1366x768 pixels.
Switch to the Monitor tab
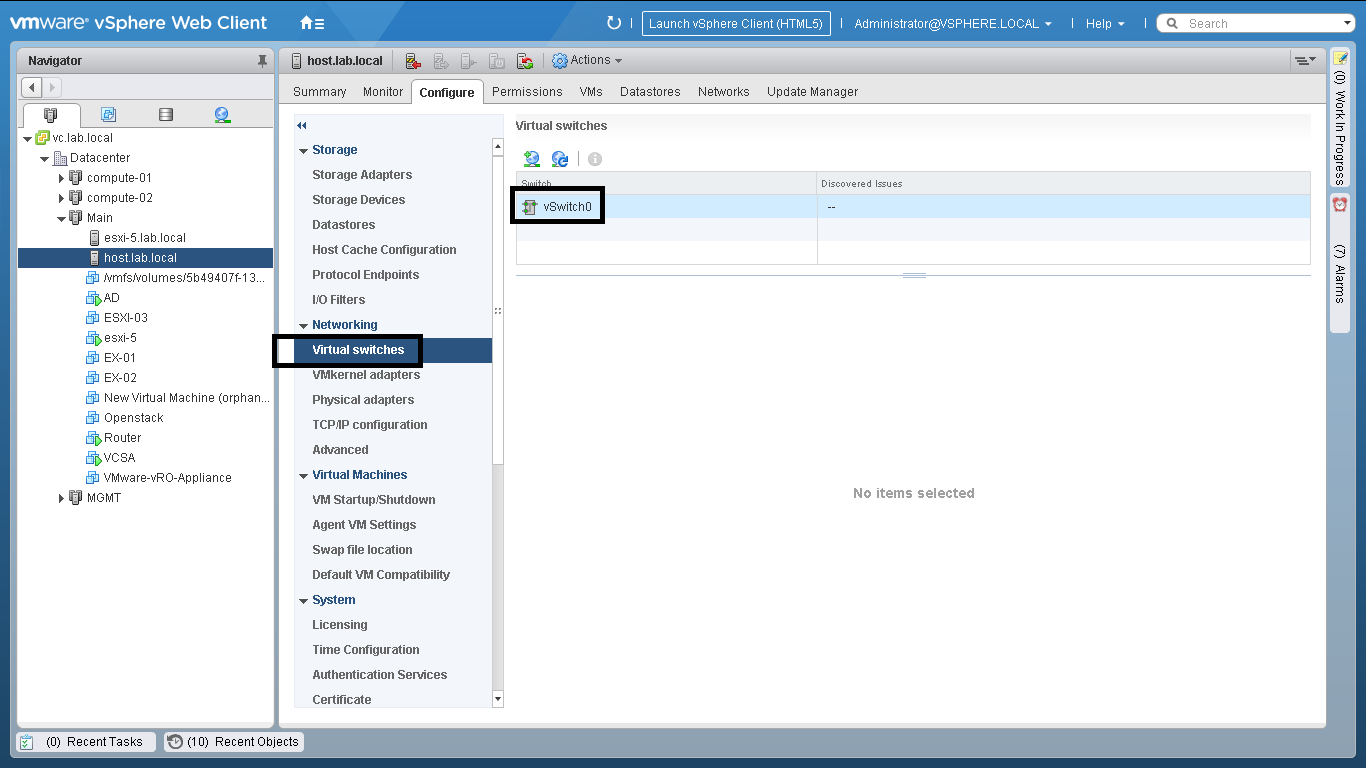pyautogui.click(x=383, y=92)
